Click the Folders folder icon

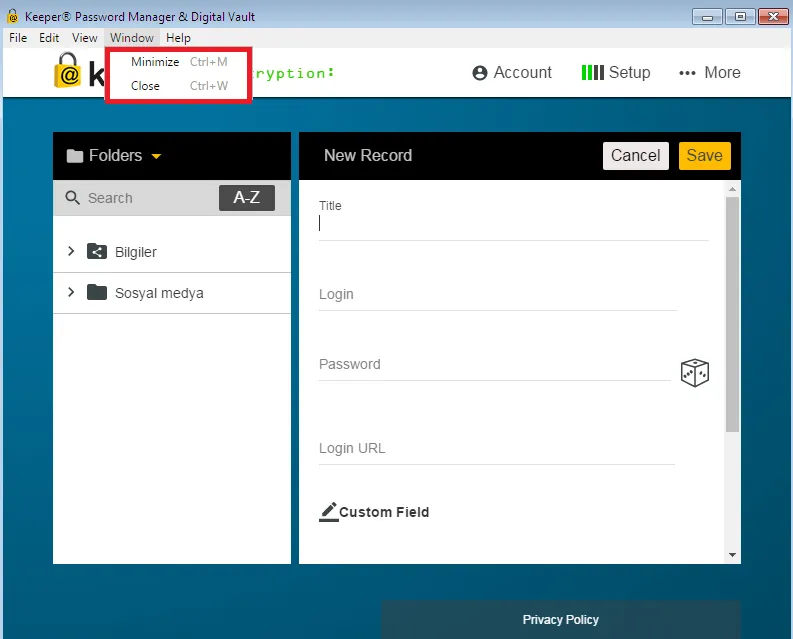pyautogui.click(x=75, y=156)
